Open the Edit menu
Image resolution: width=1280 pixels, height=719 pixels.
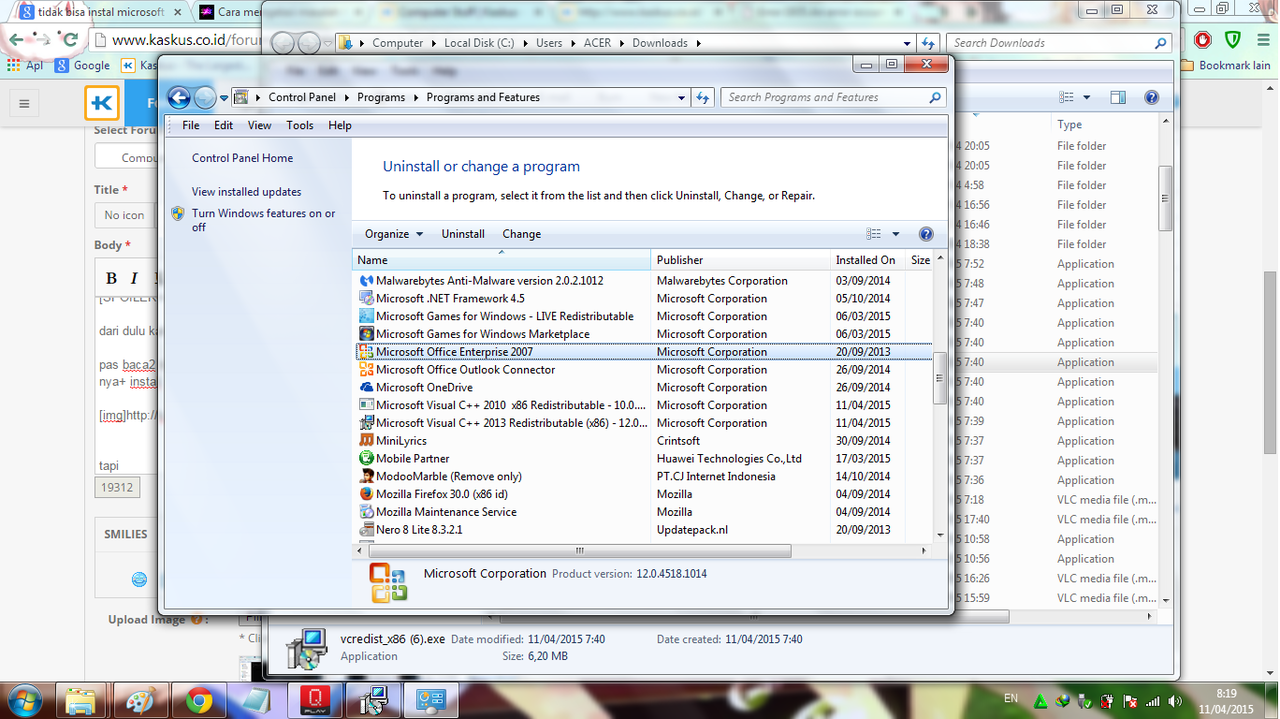click(224, 126)
